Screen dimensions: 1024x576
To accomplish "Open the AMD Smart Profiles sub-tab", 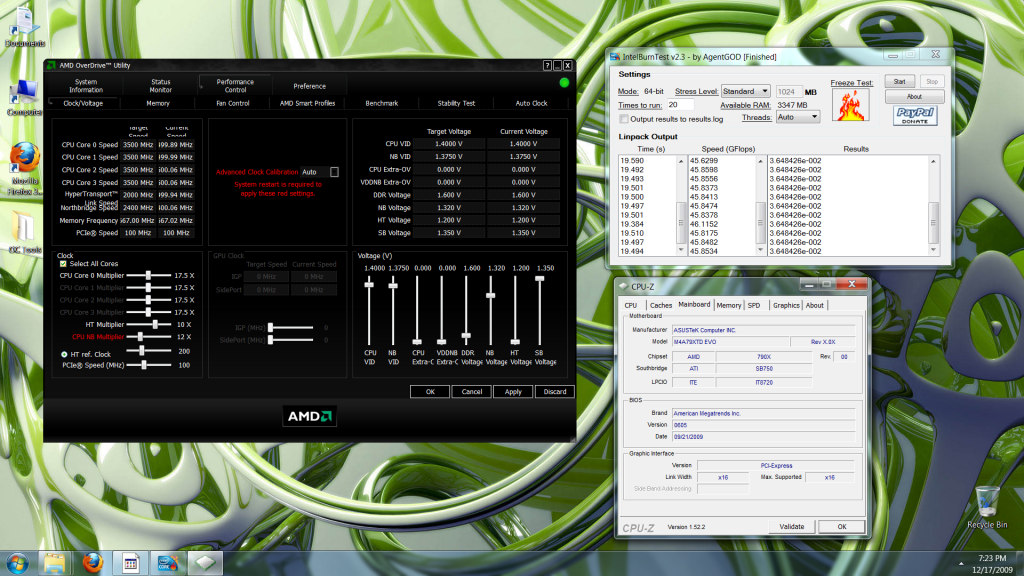I will (307, 103).
